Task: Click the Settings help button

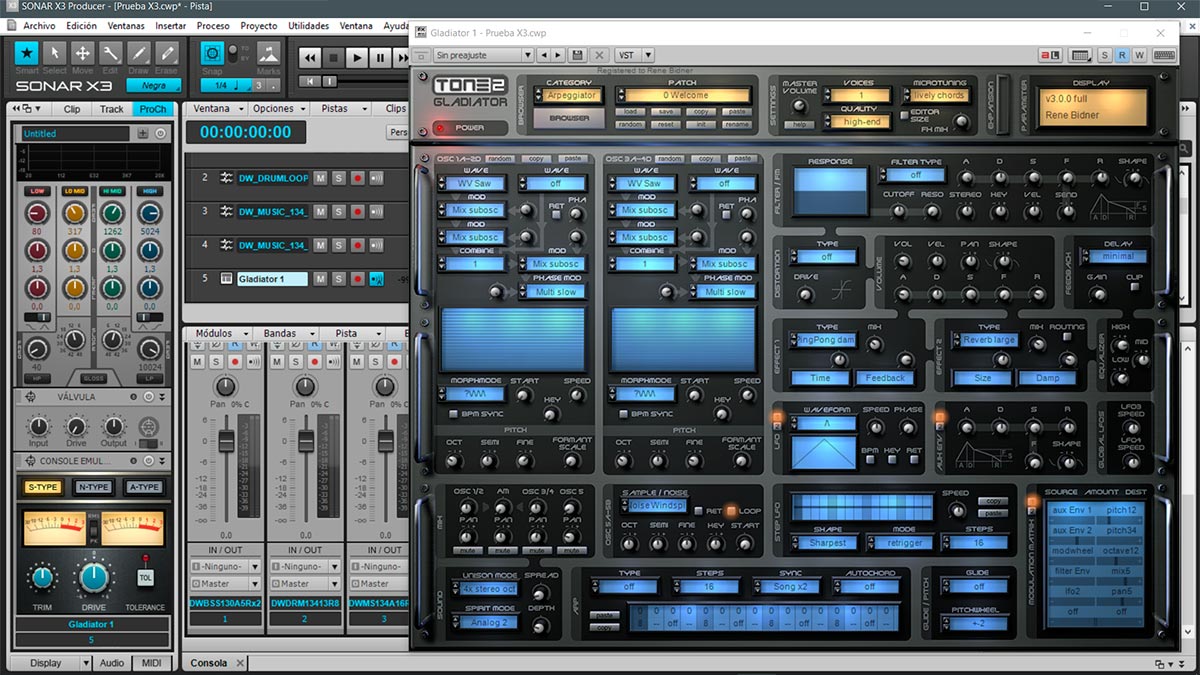Action: click(799, 125)
